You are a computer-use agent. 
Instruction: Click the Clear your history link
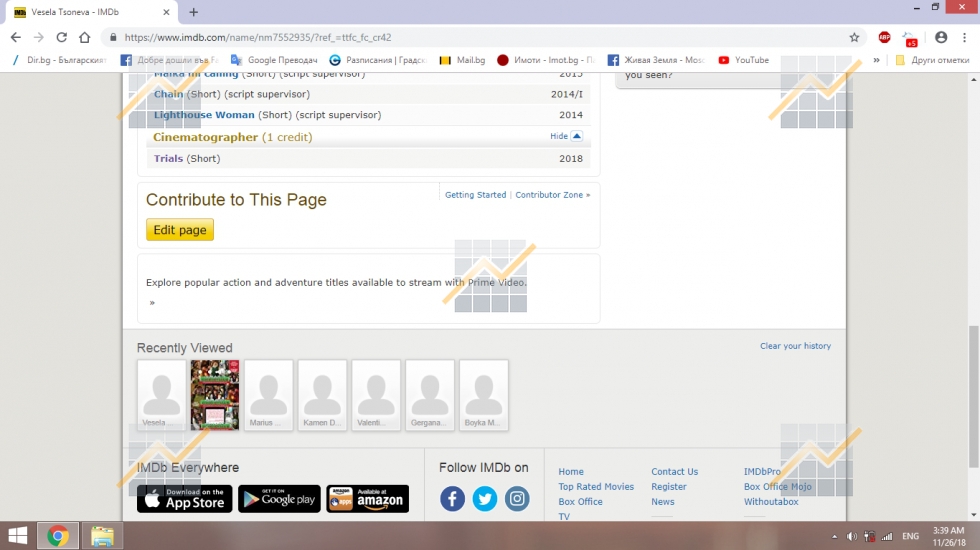point(795,346)
